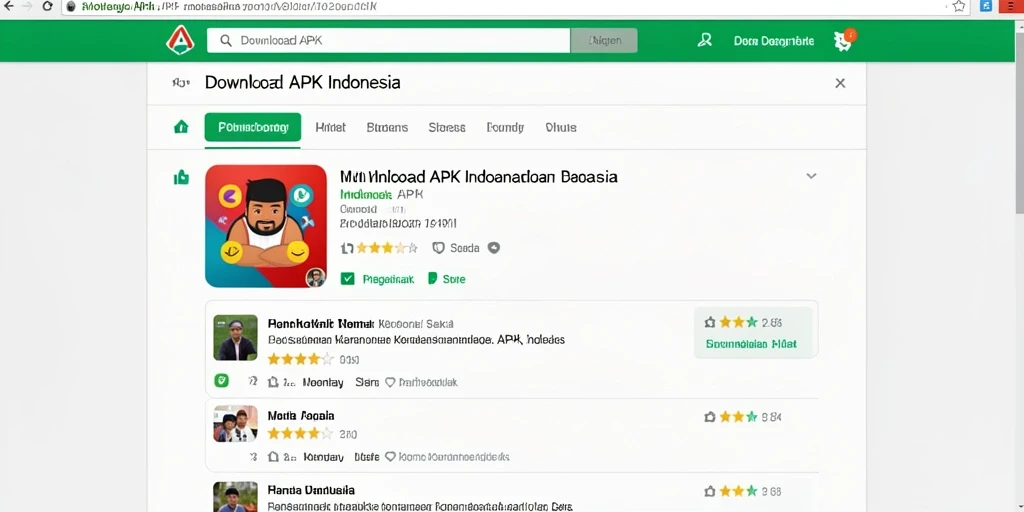Expand the chevron beside the app title
The width and height of the screenshot is (1024, 512).
coord(811,176)
